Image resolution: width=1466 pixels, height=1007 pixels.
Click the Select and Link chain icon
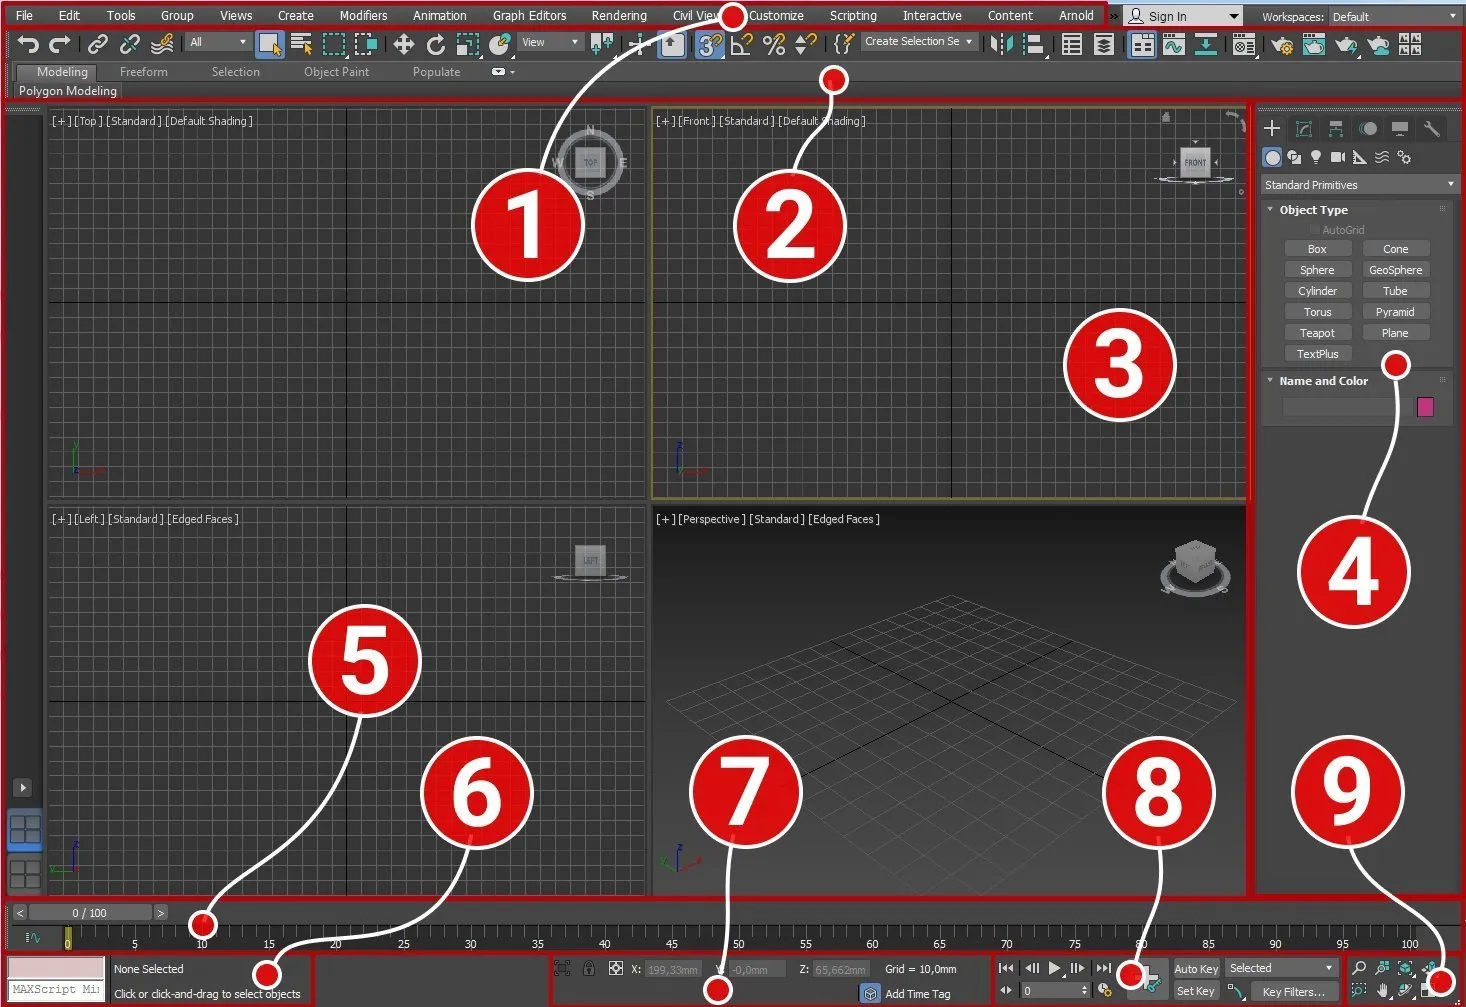(97, 44)
